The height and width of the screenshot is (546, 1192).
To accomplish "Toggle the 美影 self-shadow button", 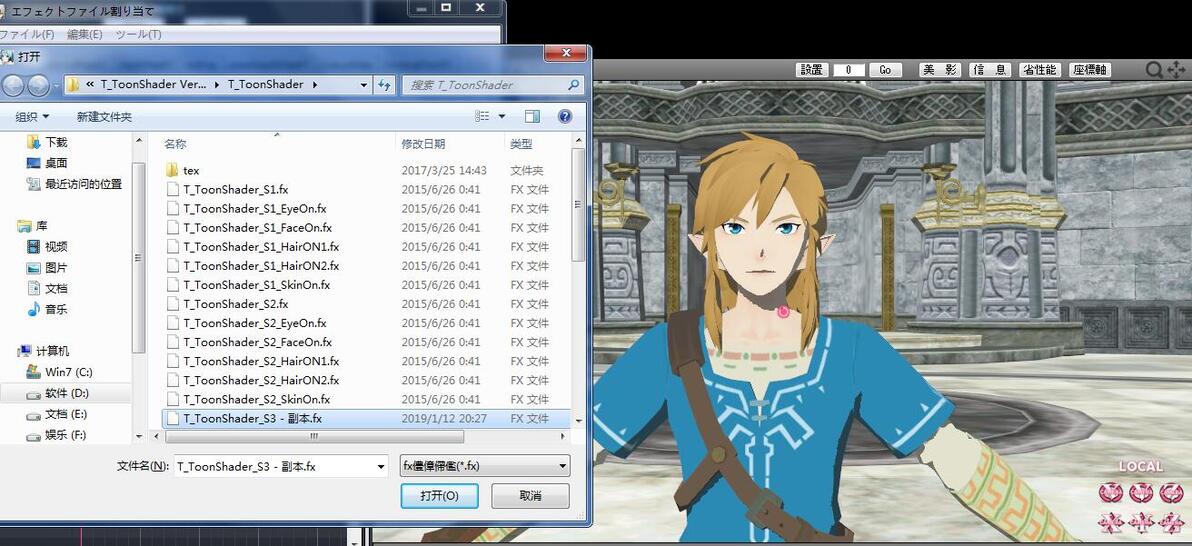I will point(940,70).
